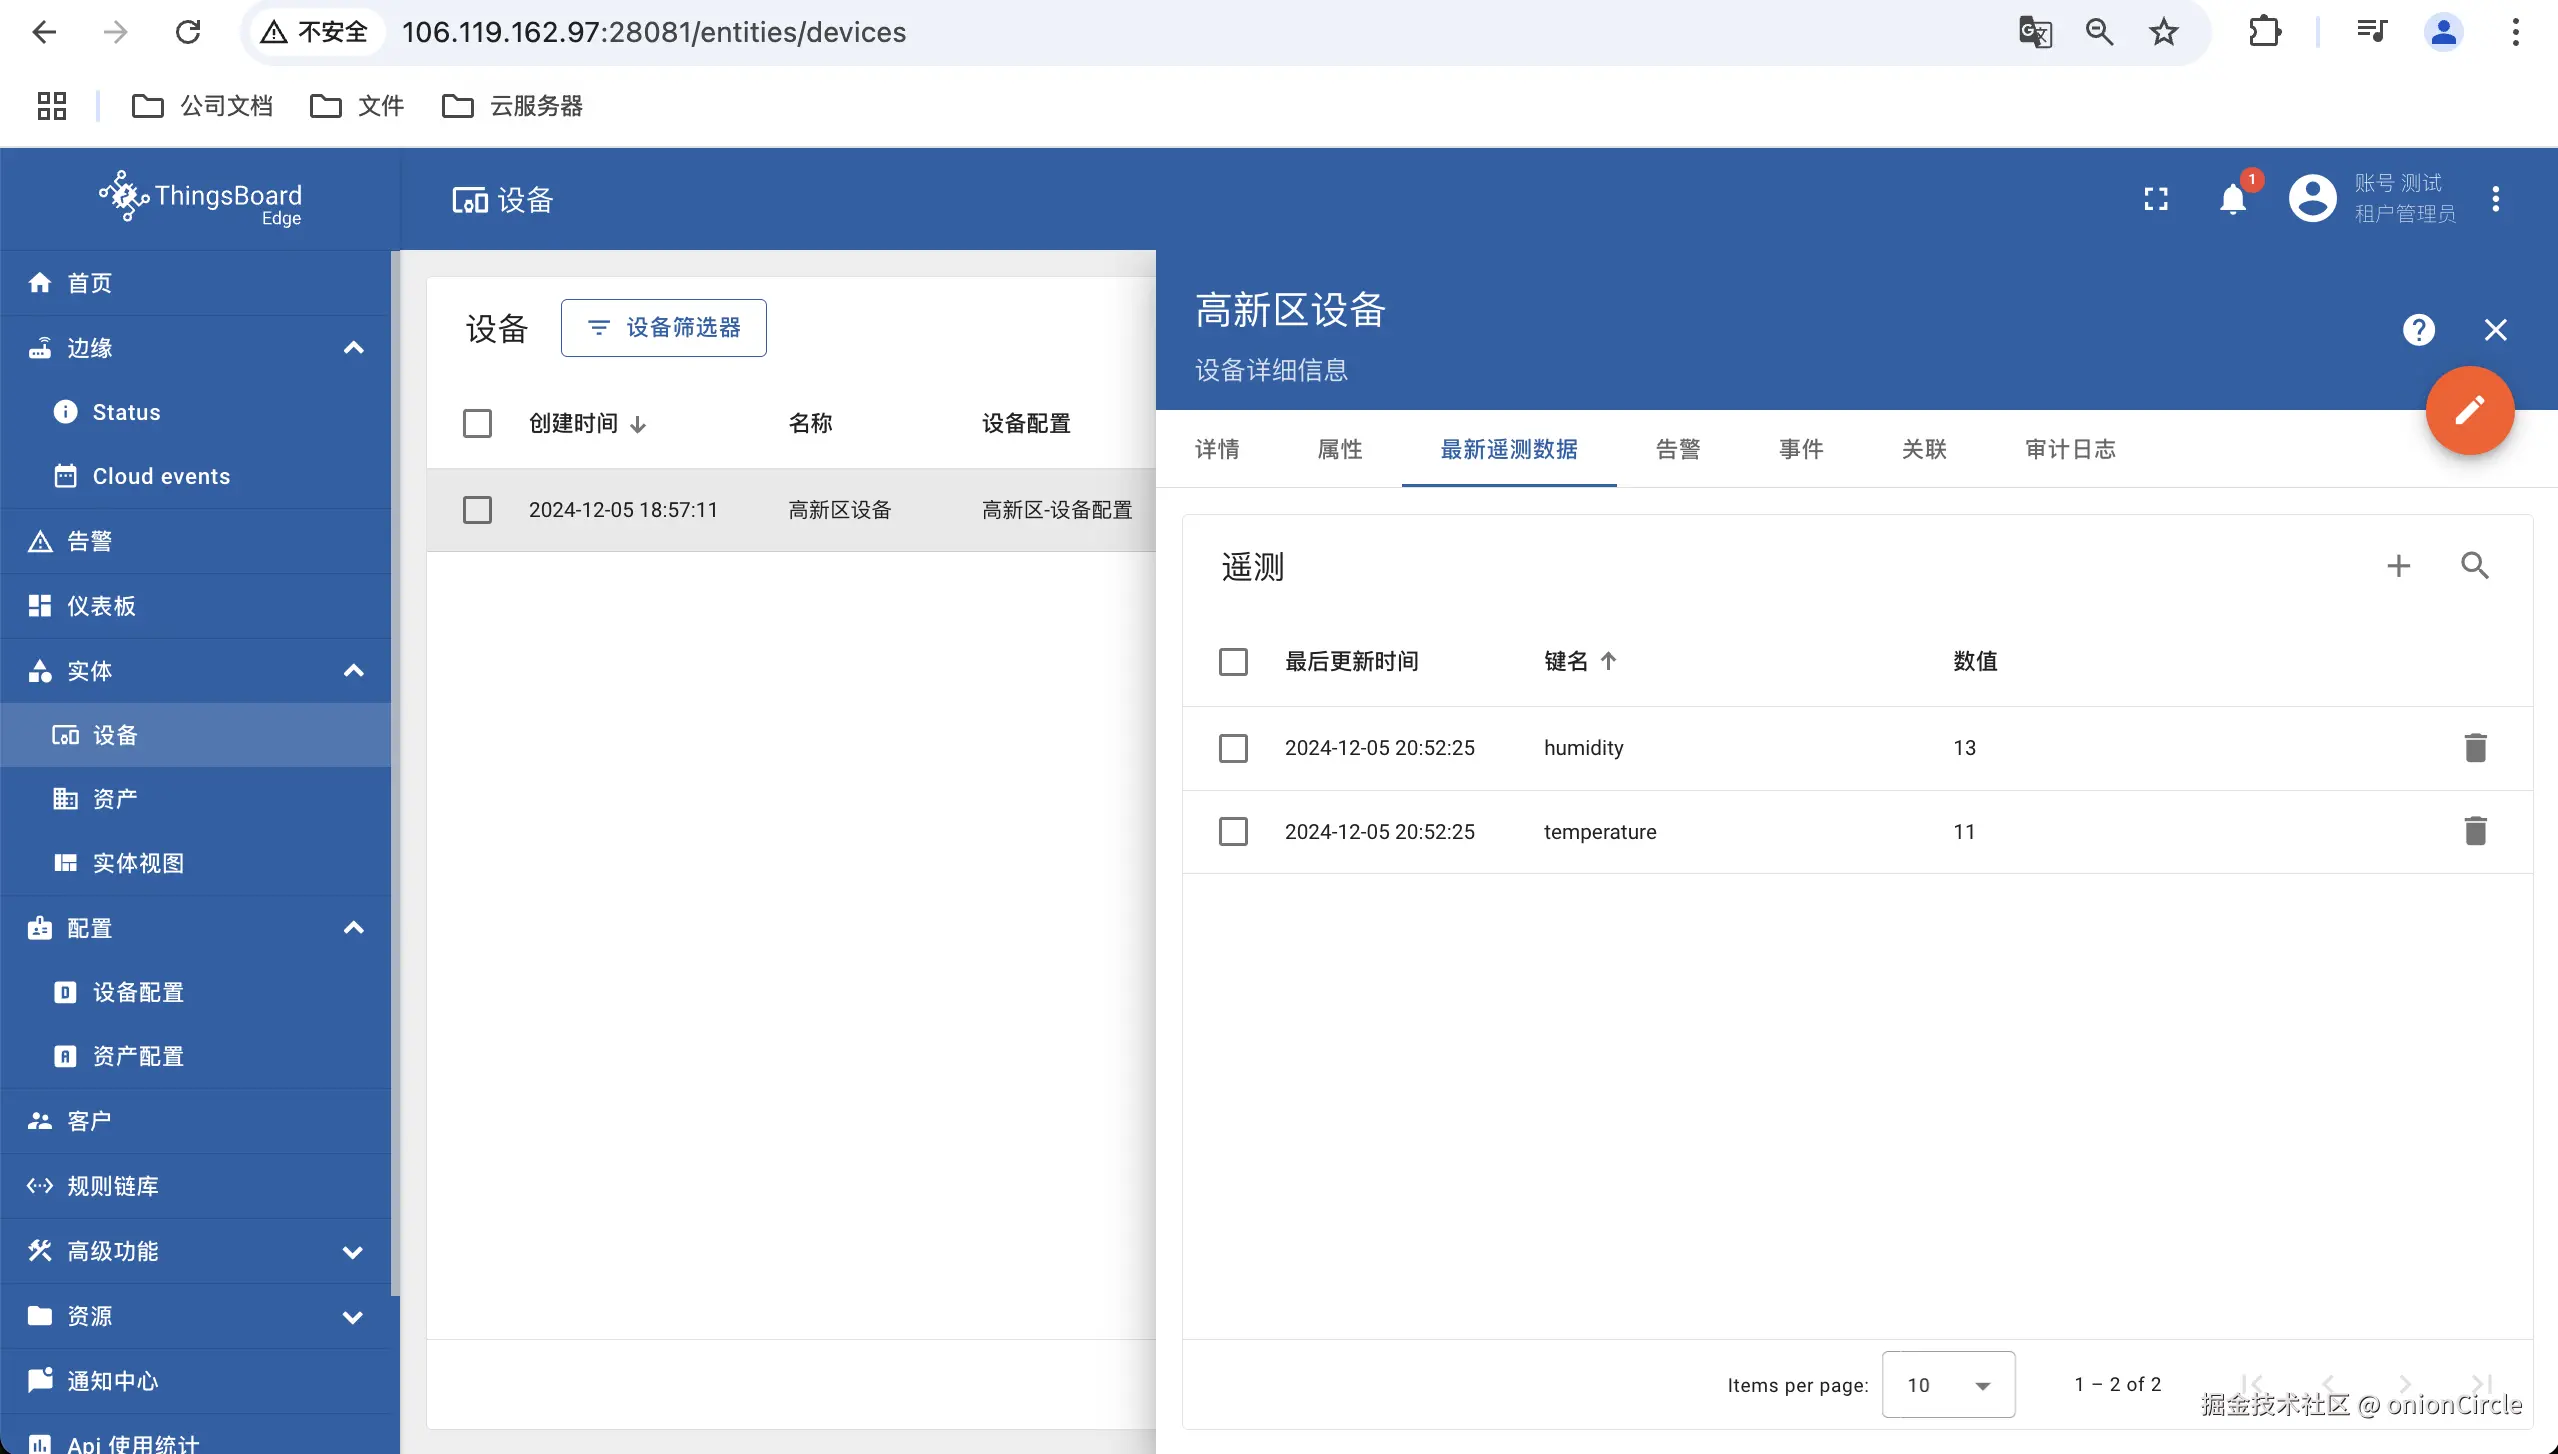The image size is (2558, 1454).
Task: Open the notifications bell icon
Action: tap(2232, 199)
